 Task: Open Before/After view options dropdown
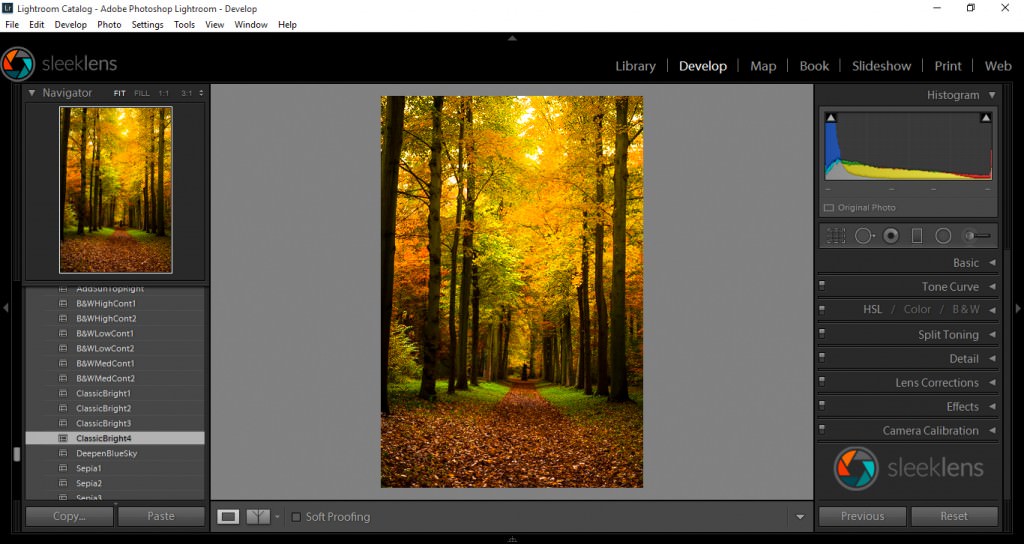pos(277,517)
